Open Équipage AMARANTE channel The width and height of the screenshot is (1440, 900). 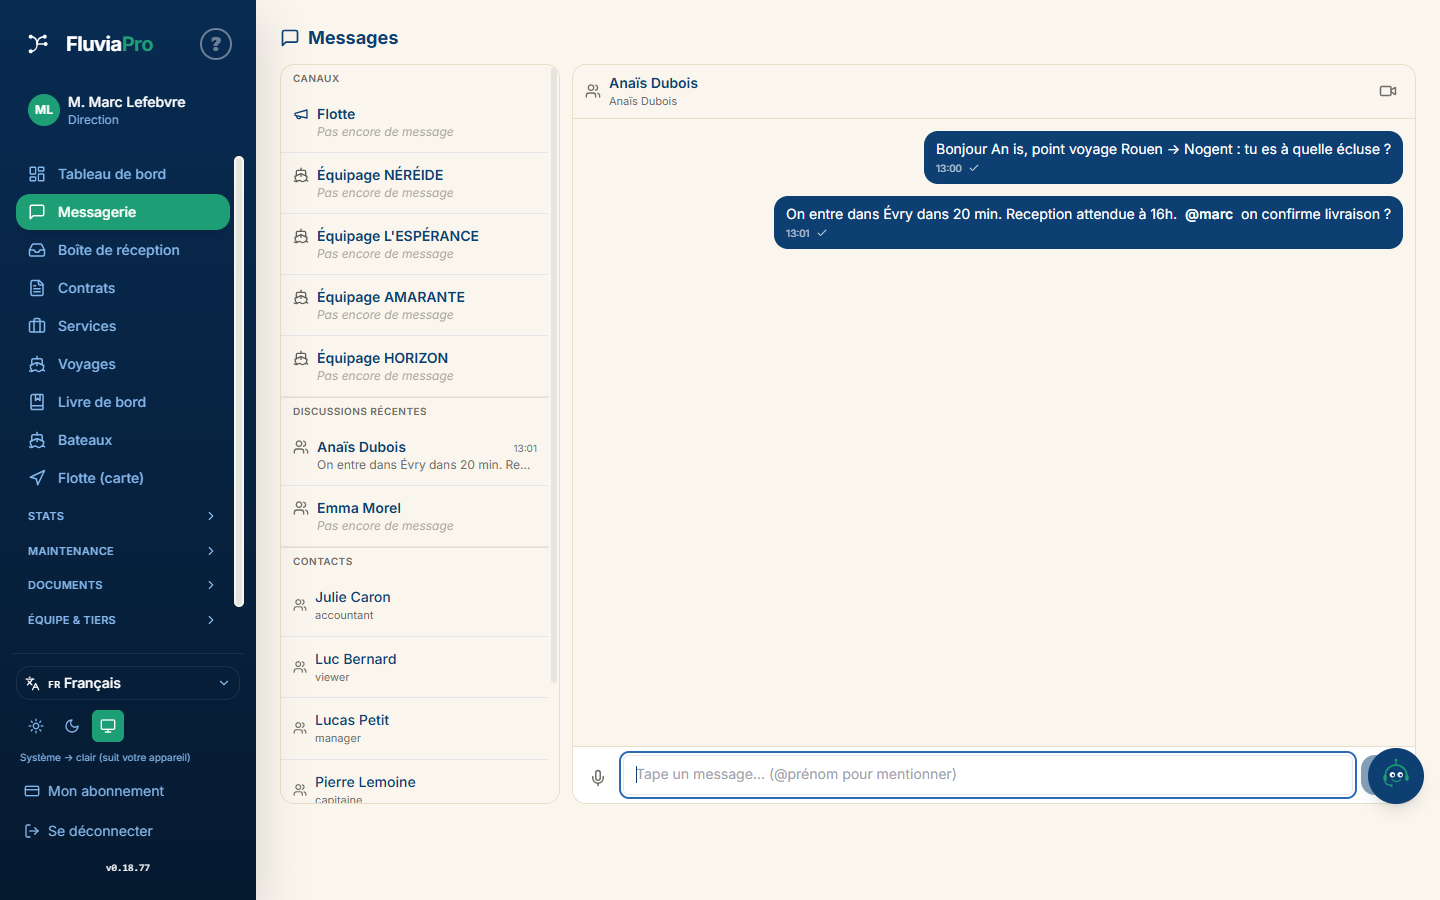click(x=415, y=305)
